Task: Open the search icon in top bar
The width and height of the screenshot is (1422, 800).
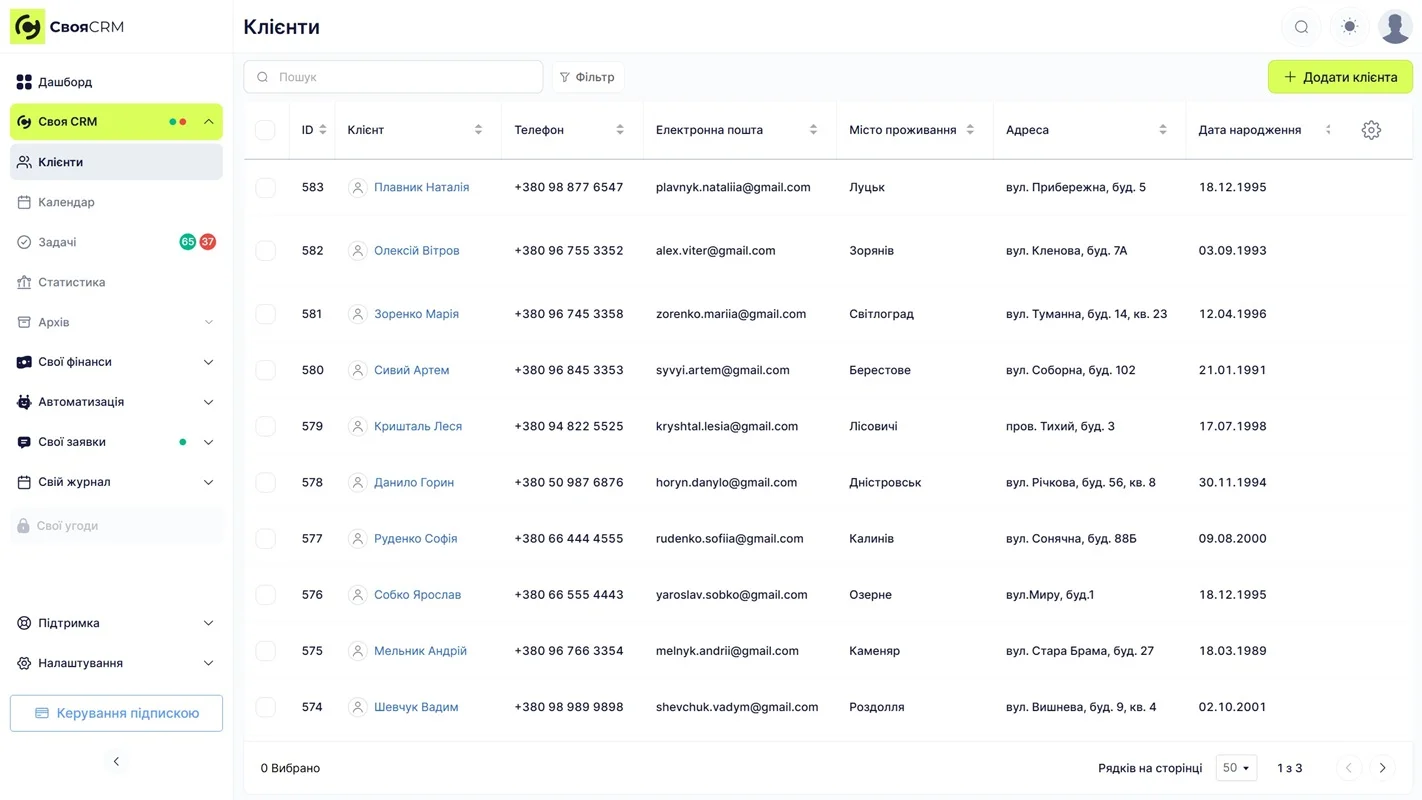Action: 1301,27
